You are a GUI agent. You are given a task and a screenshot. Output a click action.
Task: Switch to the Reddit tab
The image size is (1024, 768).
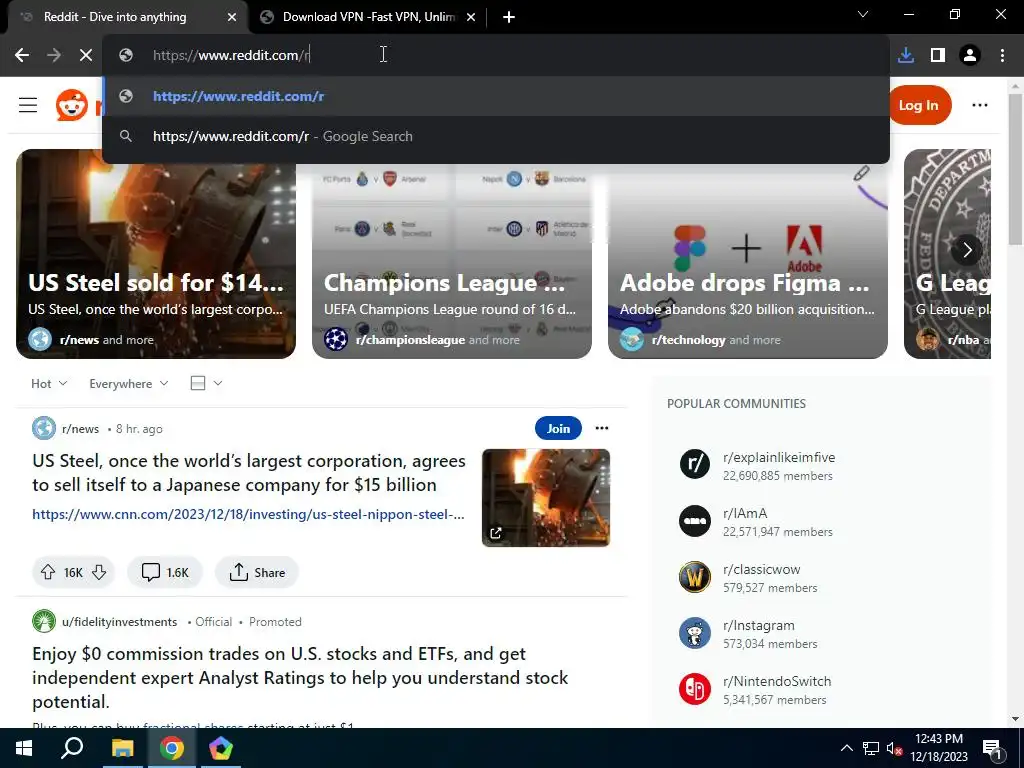127,17
